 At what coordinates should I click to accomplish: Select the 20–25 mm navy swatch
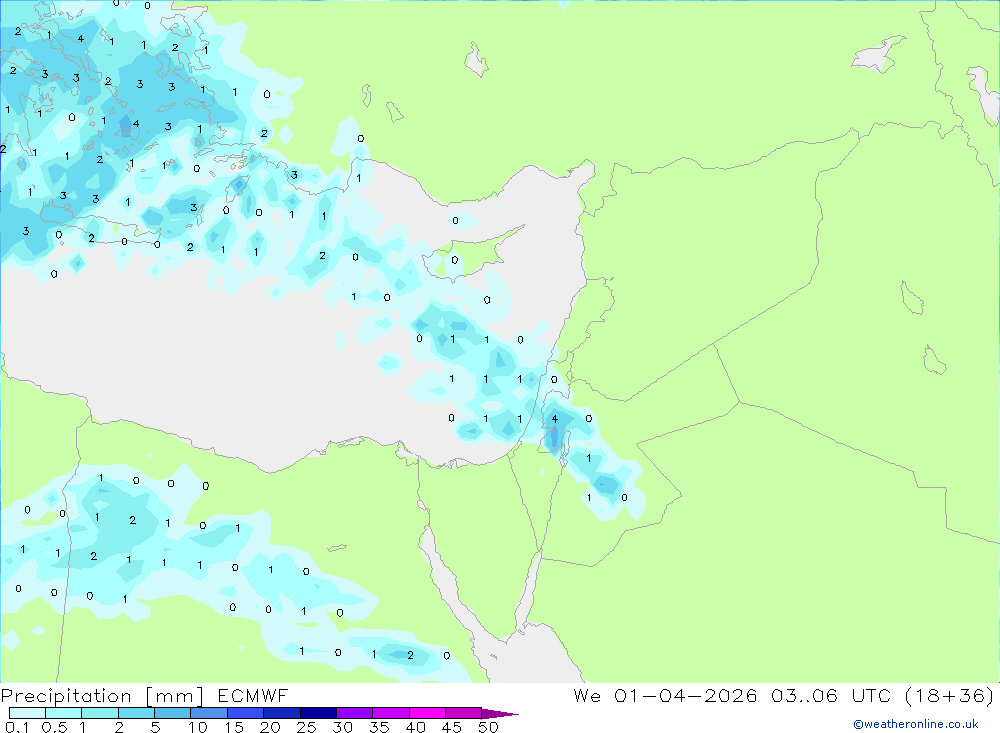281,713
